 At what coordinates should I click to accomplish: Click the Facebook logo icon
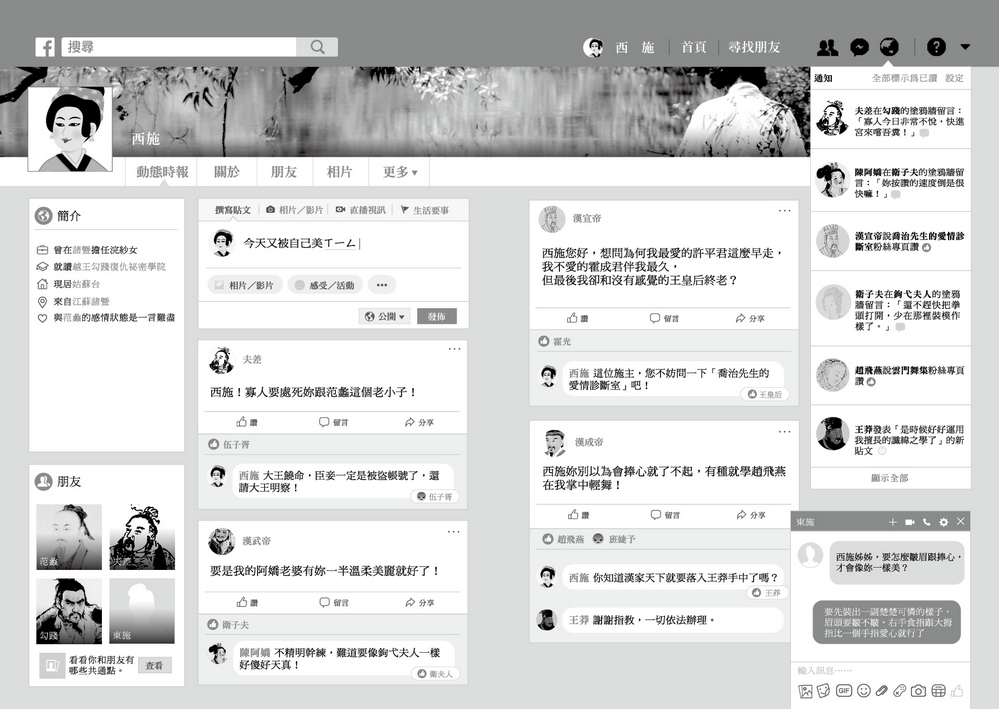(x=45, y=47)
